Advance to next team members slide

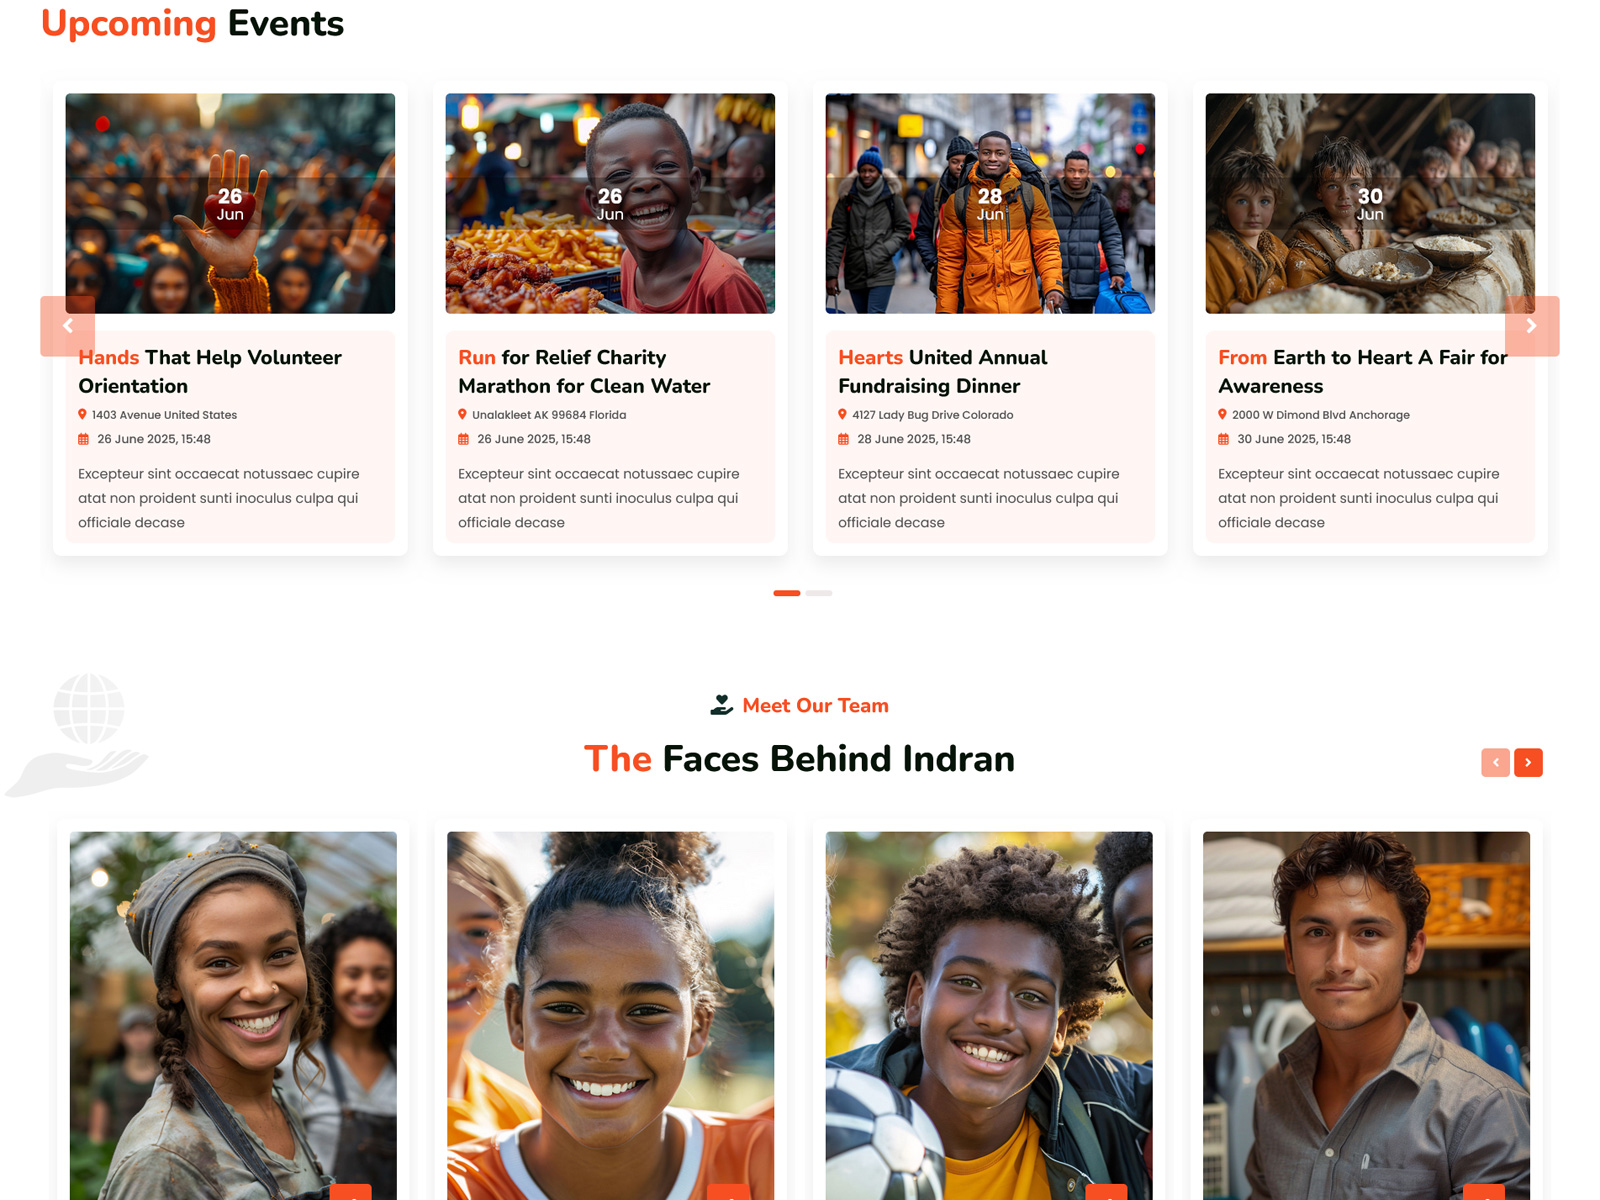click(1528, 763)
